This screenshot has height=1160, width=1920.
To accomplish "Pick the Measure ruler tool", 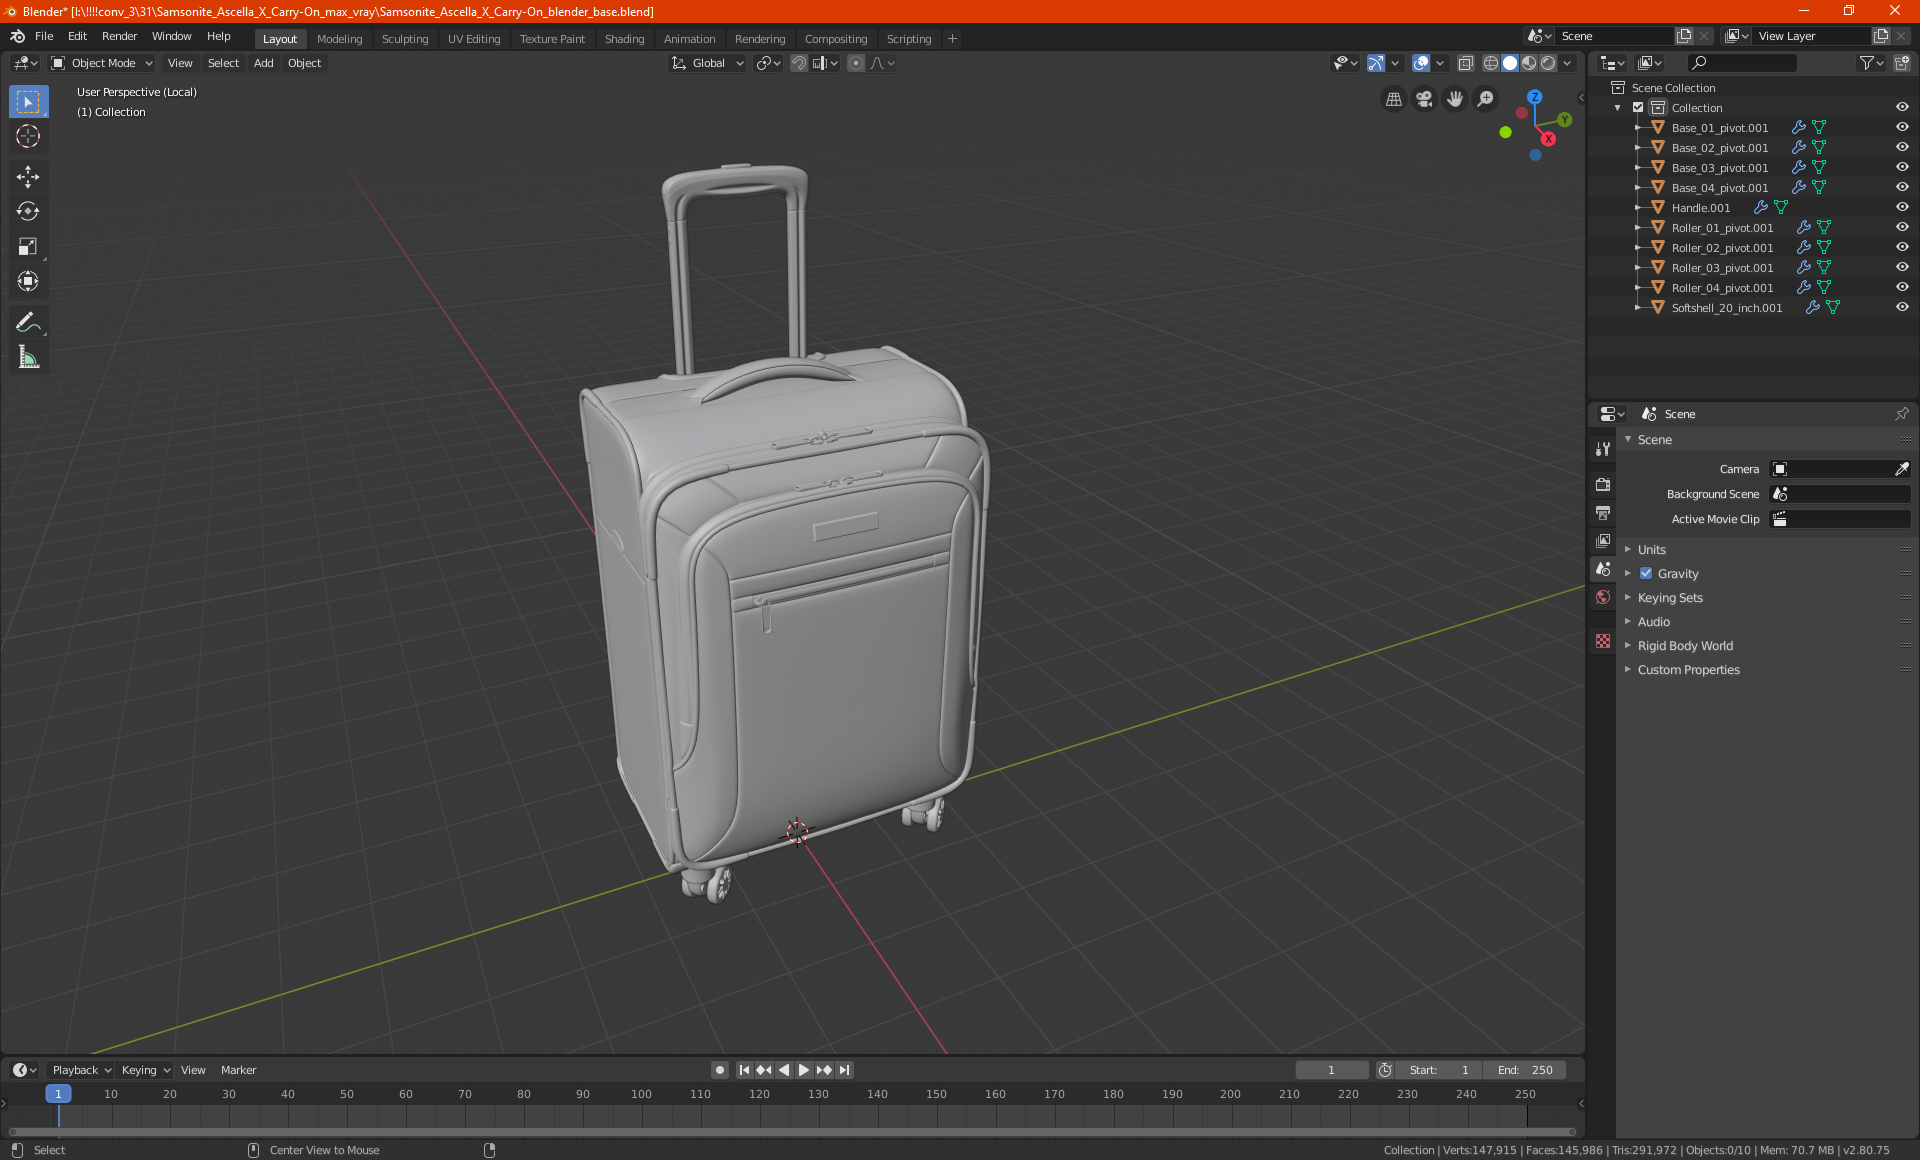I will (x=28, y=358).
